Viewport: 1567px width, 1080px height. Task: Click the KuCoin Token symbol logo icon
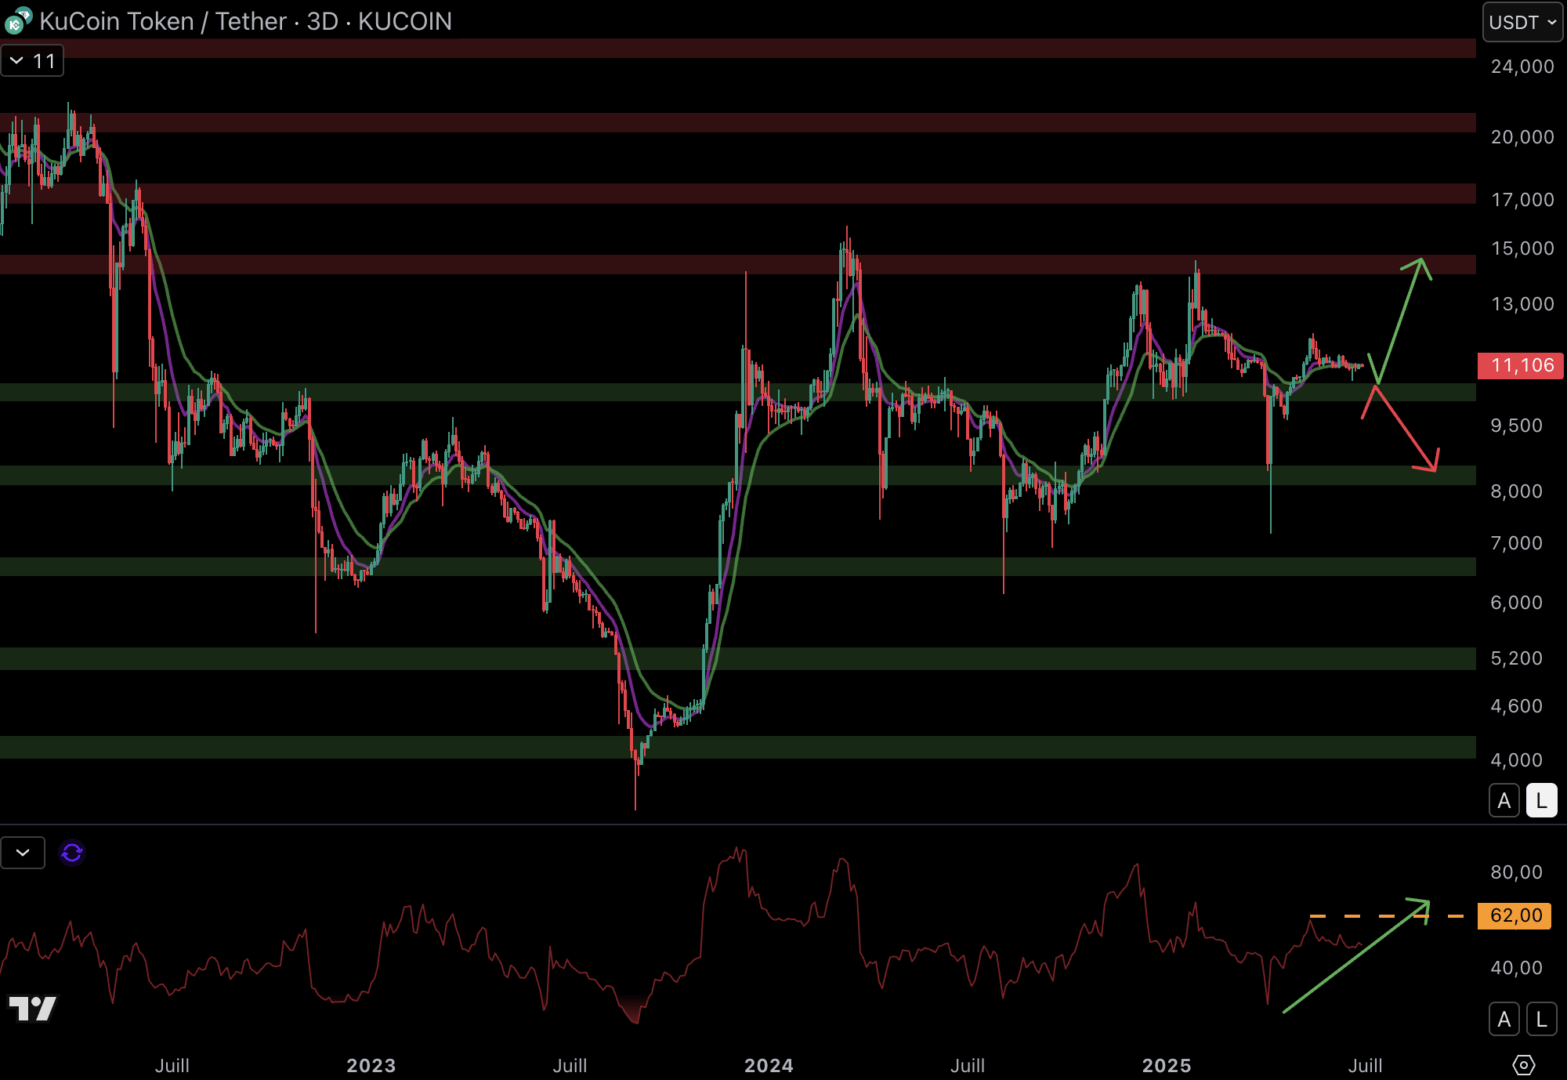pyautogui.click(x=18, y=20)
